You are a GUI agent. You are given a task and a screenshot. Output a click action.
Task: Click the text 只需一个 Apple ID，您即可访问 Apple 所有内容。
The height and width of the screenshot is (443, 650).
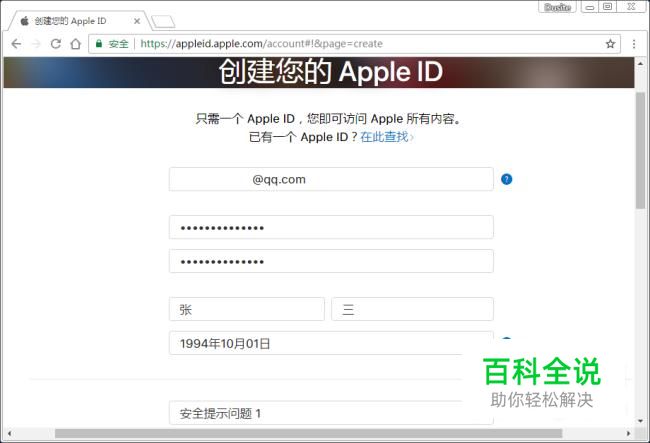click(328, 119)
